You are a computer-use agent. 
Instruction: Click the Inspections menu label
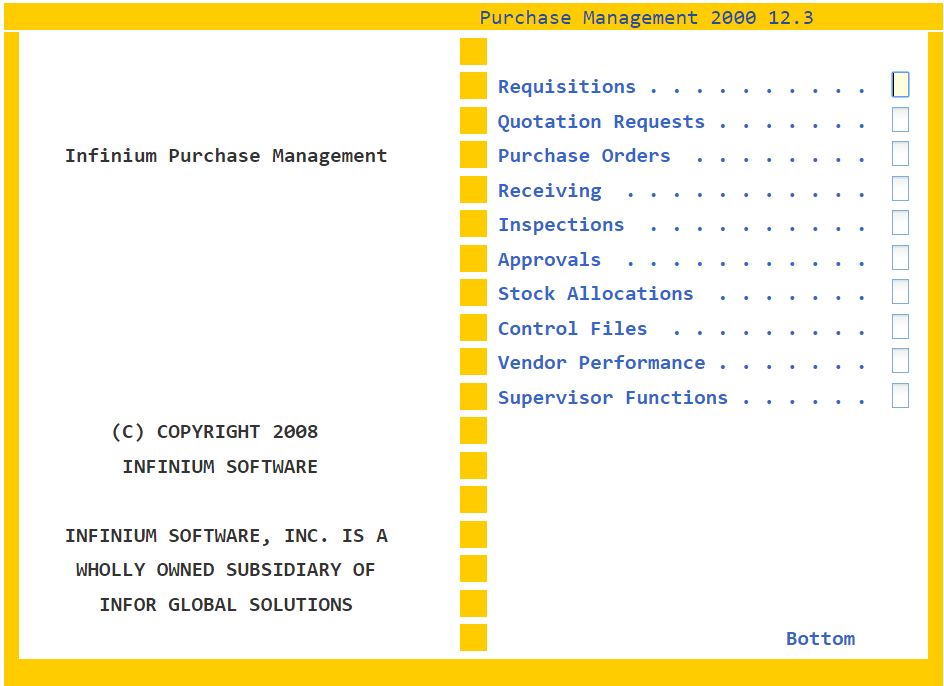(561, 225)
